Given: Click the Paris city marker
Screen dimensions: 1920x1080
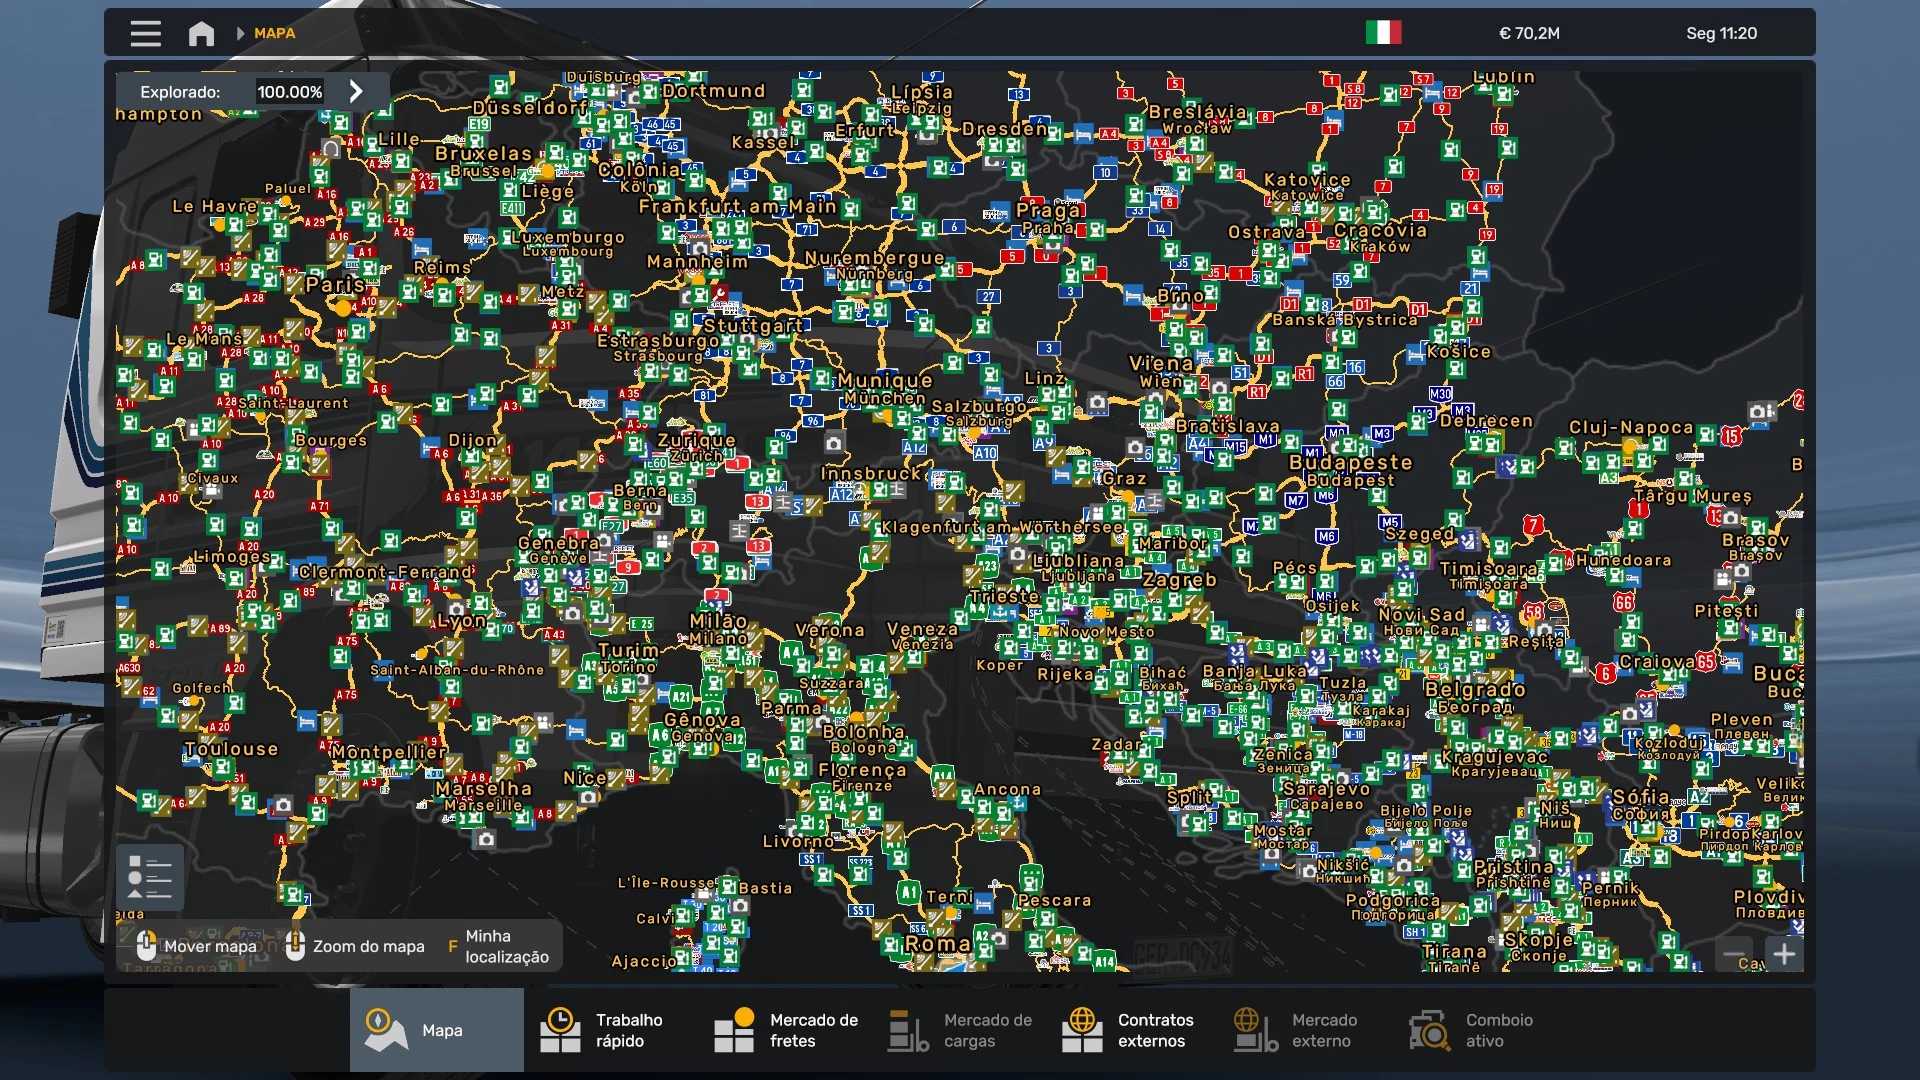Looking at the screenshot, I should tap(343, 308).
